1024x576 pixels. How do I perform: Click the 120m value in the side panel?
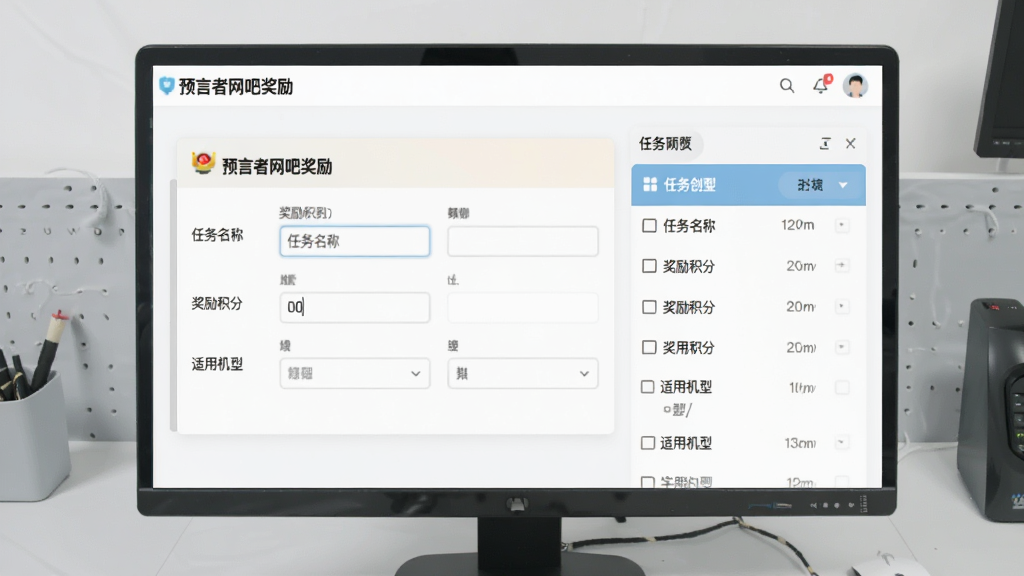point(797,225)
